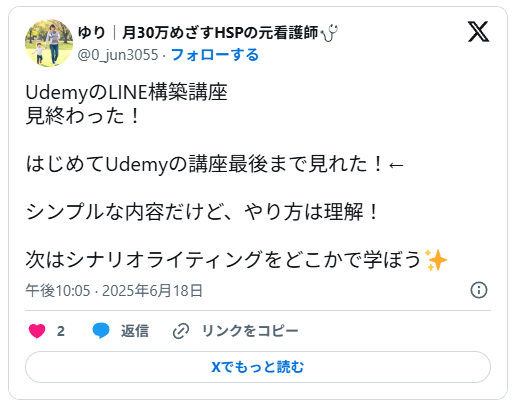Screen dimensions: 513x402
Task: Select the 返信 reply label
Action: coord(135,331)
